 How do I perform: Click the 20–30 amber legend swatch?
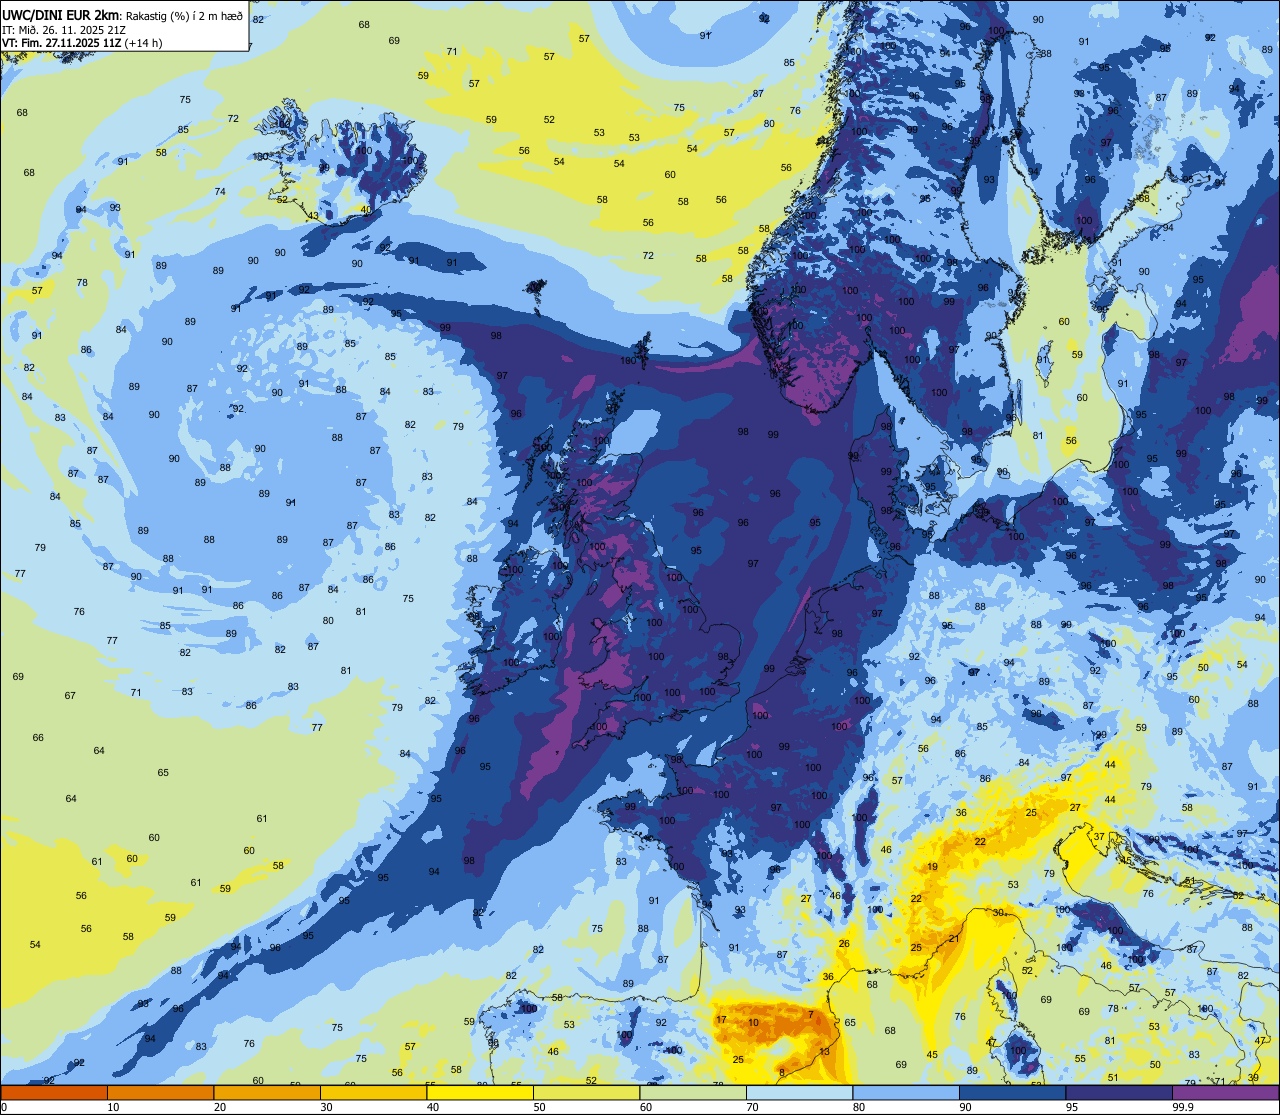tap(267, 1093)
